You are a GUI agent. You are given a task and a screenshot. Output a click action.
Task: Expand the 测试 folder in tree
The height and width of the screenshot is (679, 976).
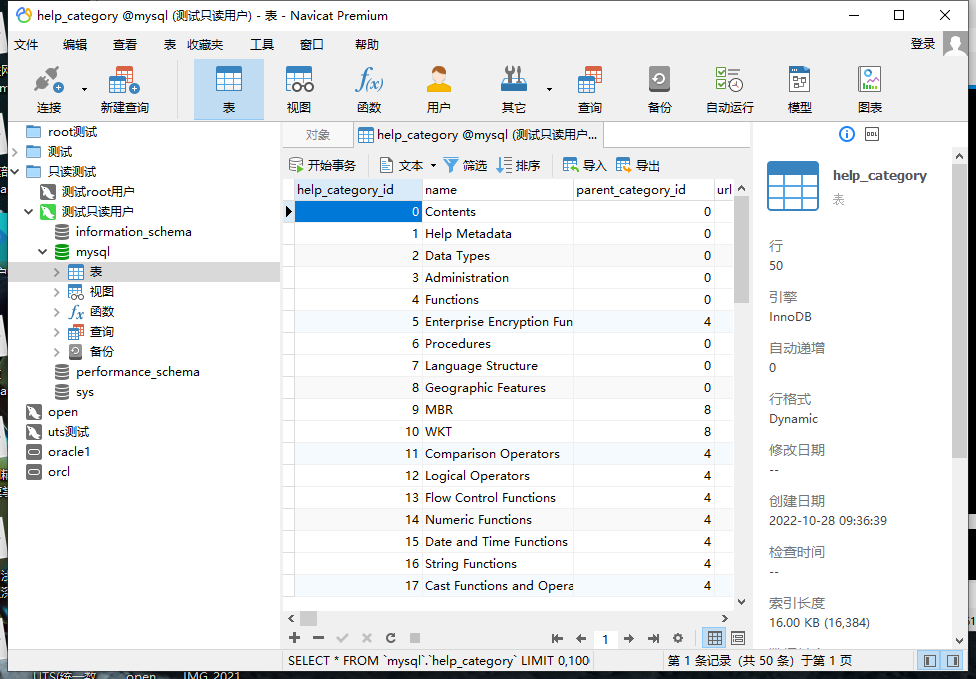click(15, 152)
